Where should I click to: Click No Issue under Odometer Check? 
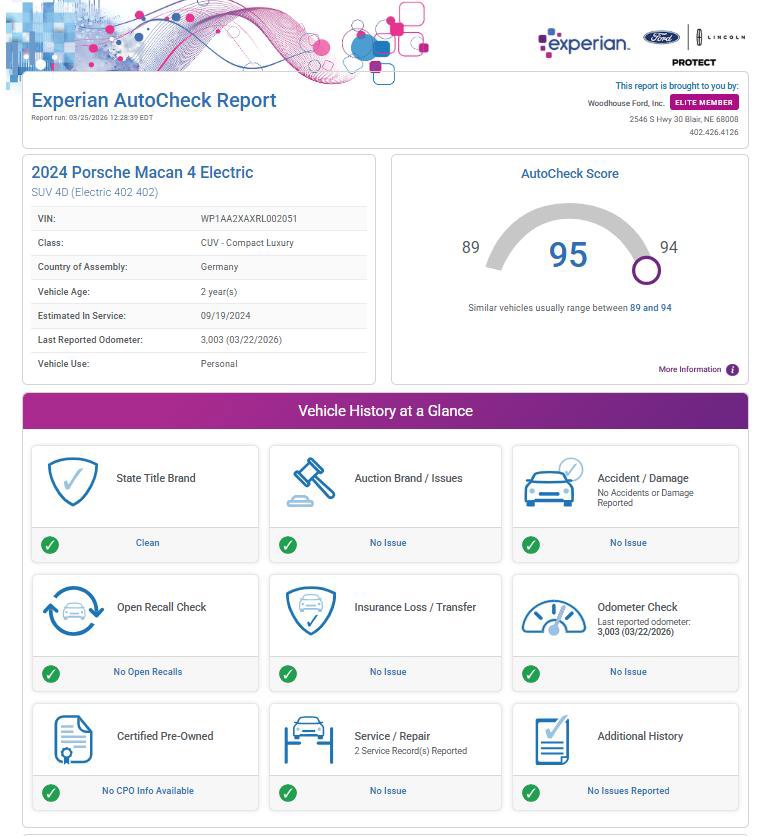click(x=628, y=672)
